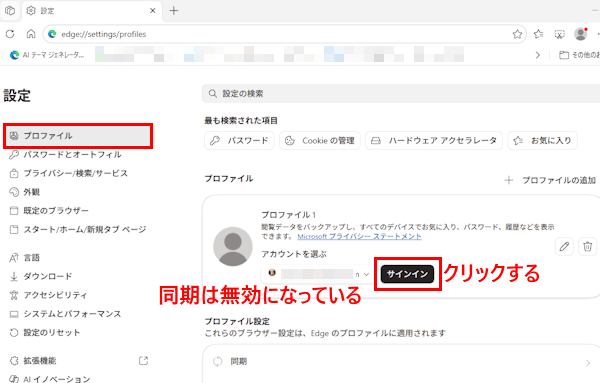
Task: Go to the home page icon
Action: coord(31,34)
